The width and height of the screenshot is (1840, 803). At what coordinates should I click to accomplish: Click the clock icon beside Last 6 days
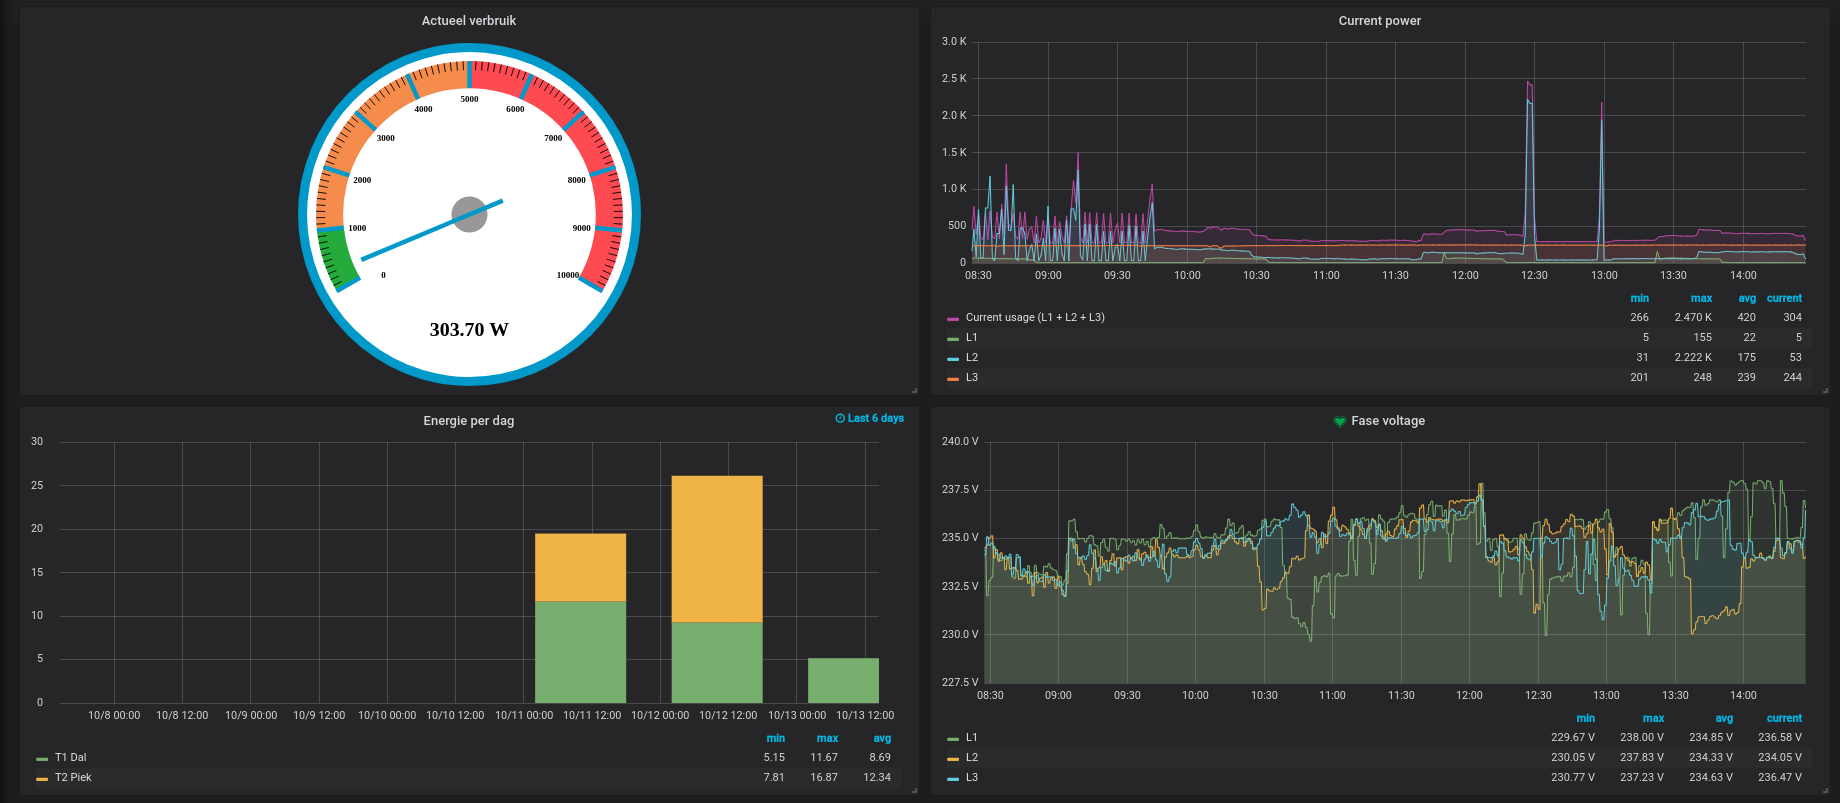coord(840,418)
